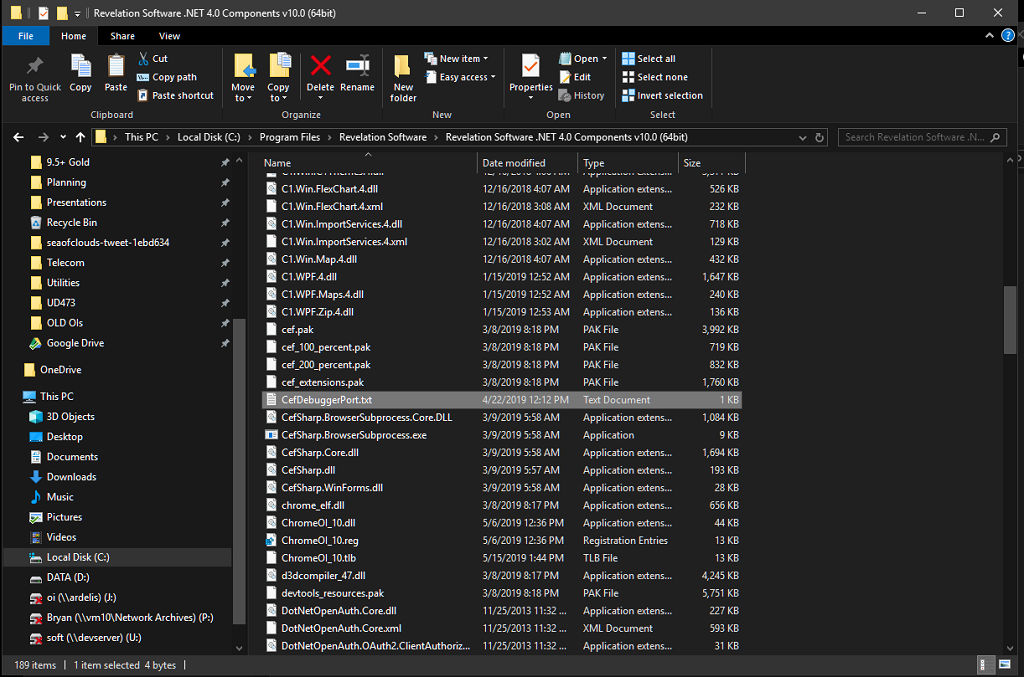Rename the selected file
The width and height of the screenshot is (1024, 677).
pos(357,72)
